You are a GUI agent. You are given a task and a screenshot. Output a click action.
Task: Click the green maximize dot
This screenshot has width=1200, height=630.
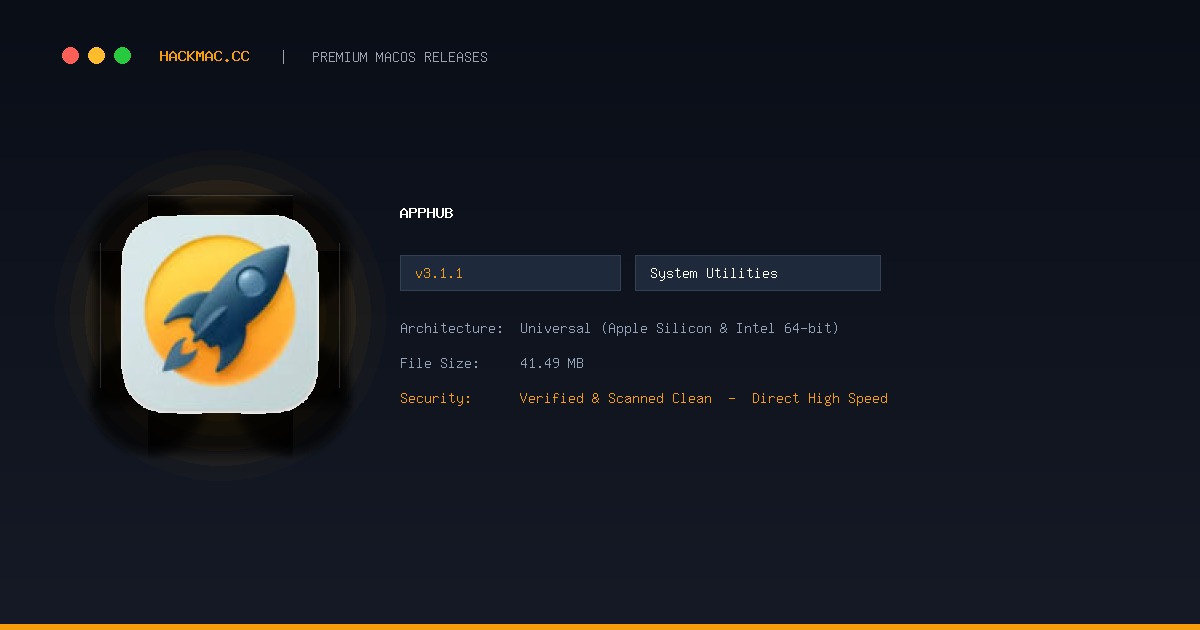(122, 56)
